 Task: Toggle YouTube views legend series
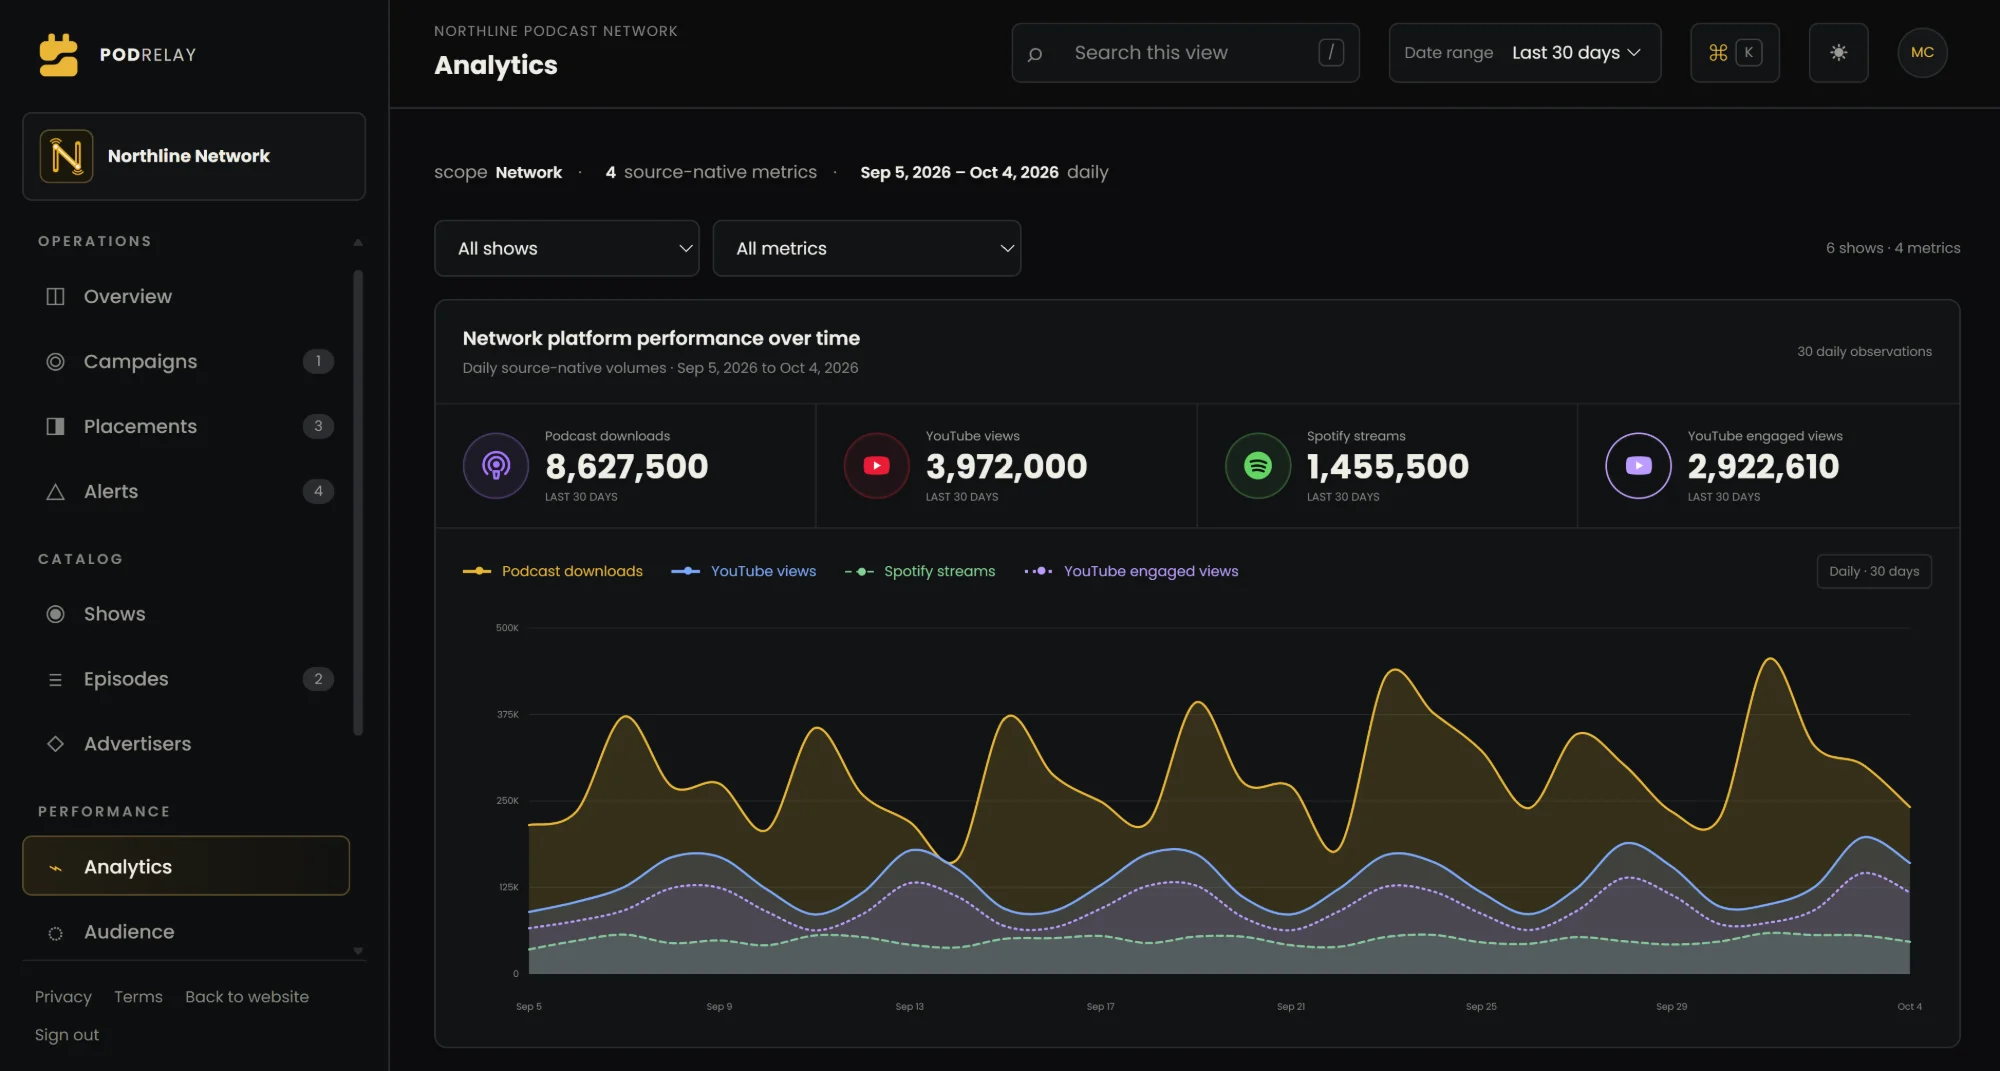(x=744, y=572)
